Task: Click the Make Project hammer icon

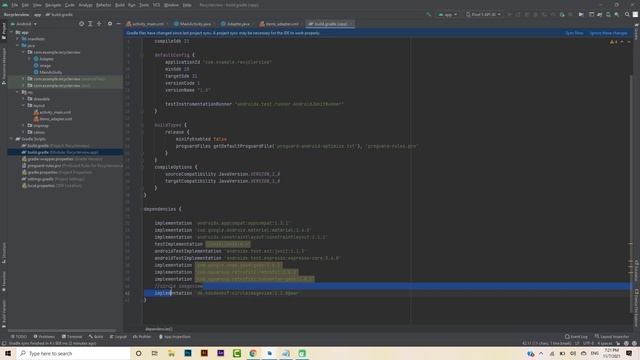Action: [x=429, y=14]
